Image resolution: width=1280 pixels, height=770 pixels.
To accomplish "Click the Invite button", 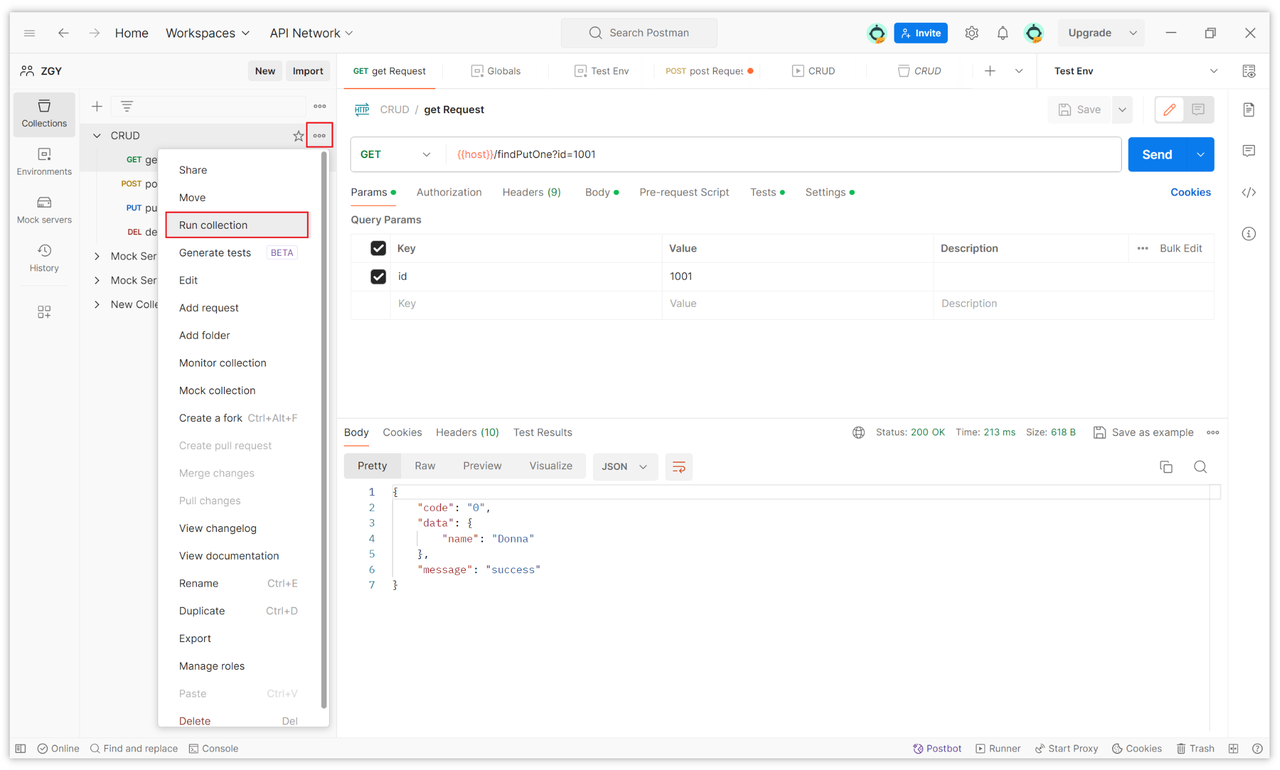I will click(921, 33).
